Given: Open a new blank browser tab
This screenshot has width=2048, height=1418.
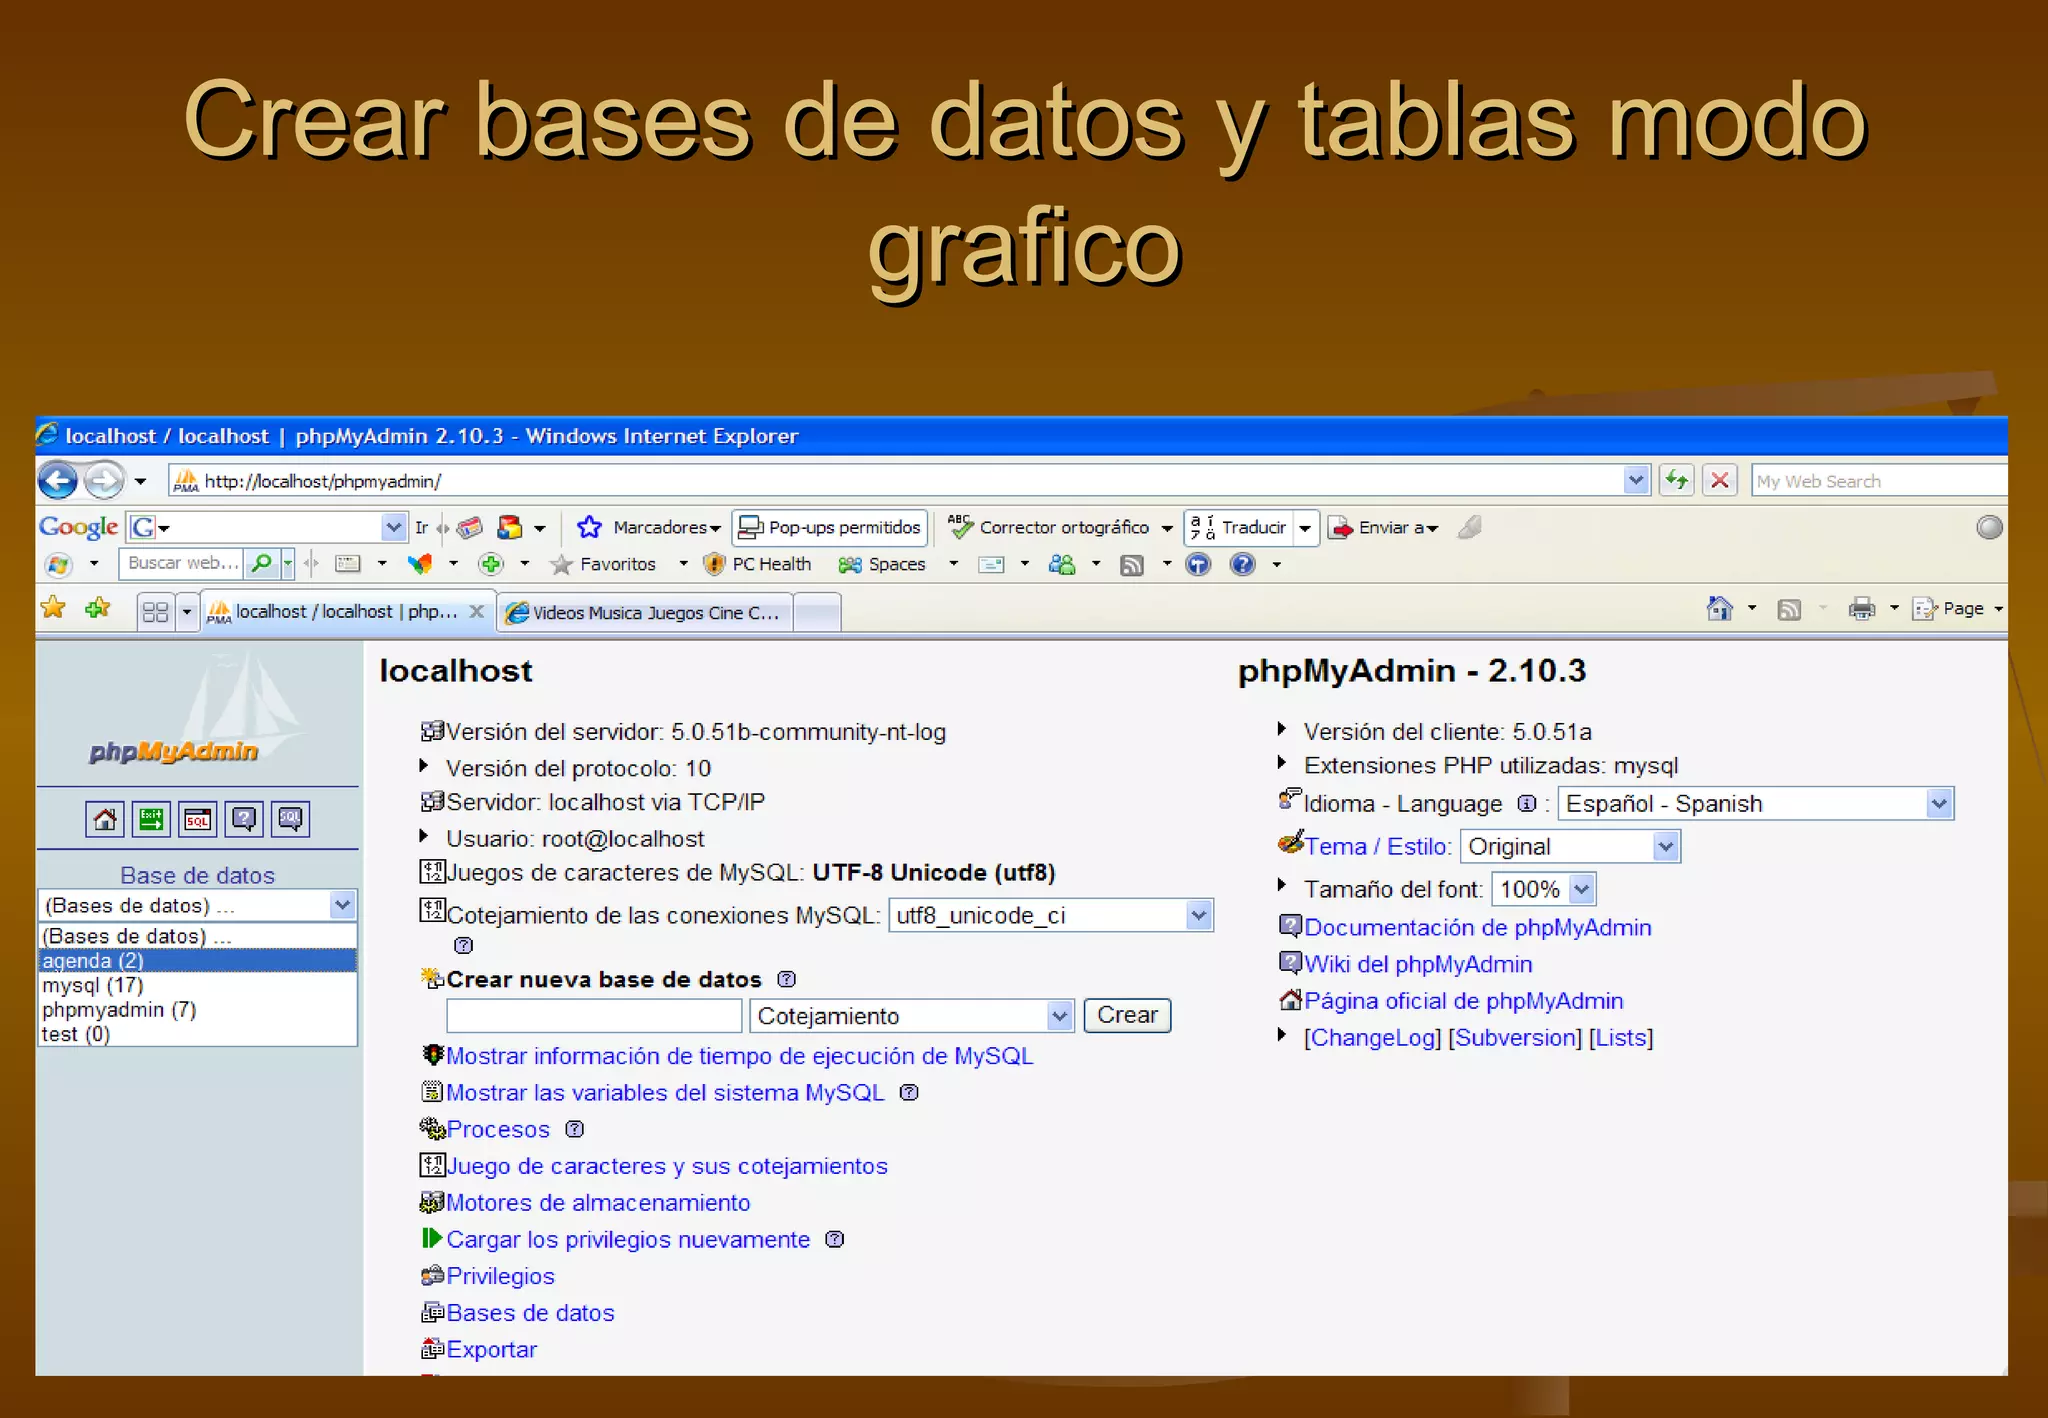Looking at the screenshot, I should pos(817,612).
